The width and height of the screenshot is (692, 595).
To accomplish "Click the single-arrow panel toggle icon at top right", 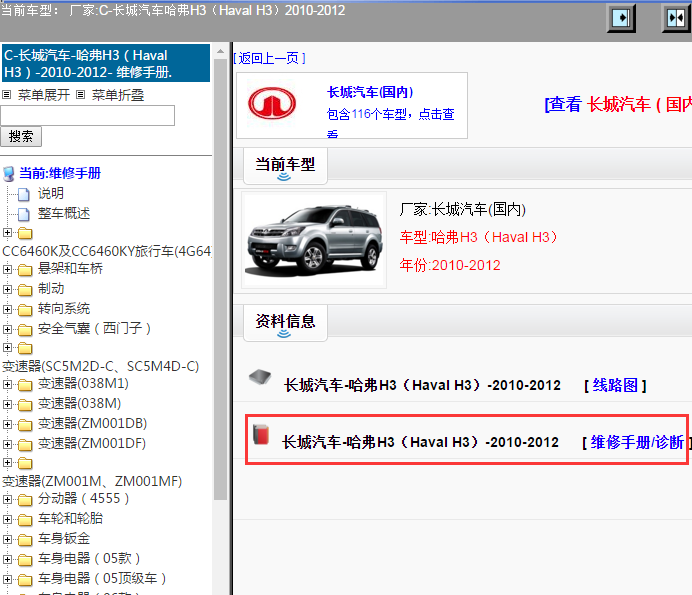I will 621,19.
